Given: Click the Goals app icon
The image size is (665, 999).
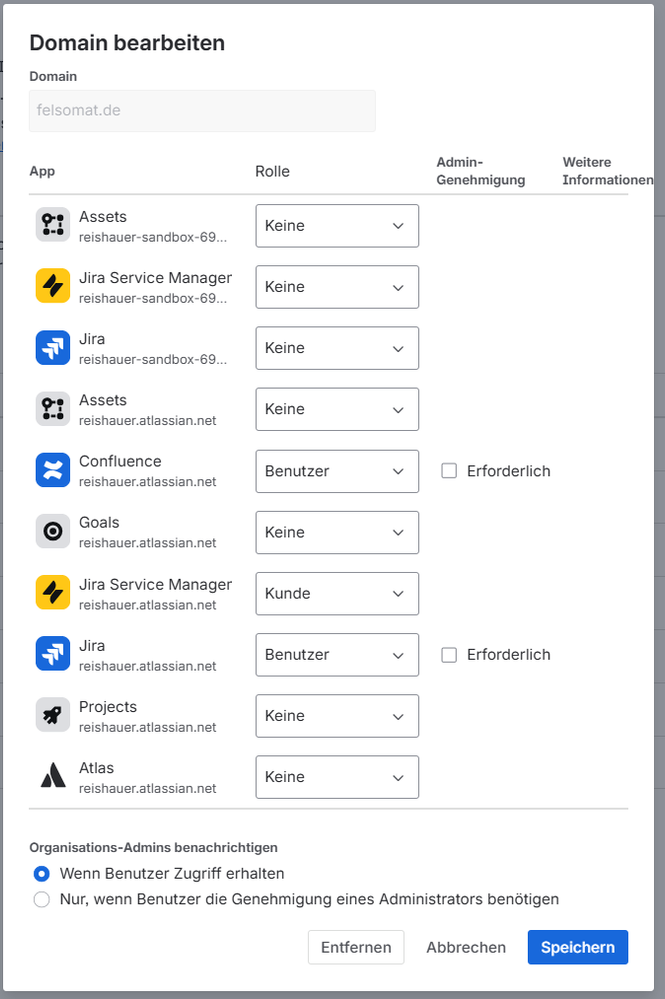Looking at the screenshot, I should (53, 531).
